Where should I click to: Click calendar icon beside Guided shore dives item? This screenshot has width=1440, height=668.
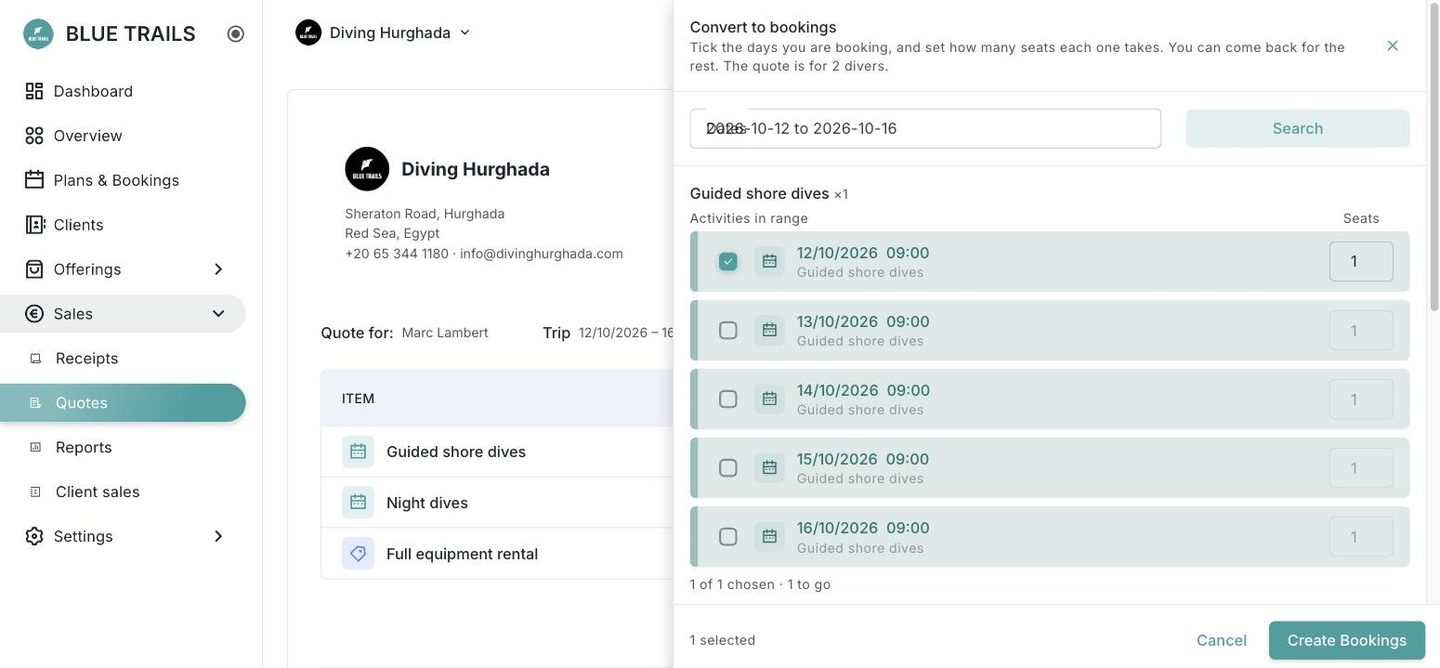point(358,452)
